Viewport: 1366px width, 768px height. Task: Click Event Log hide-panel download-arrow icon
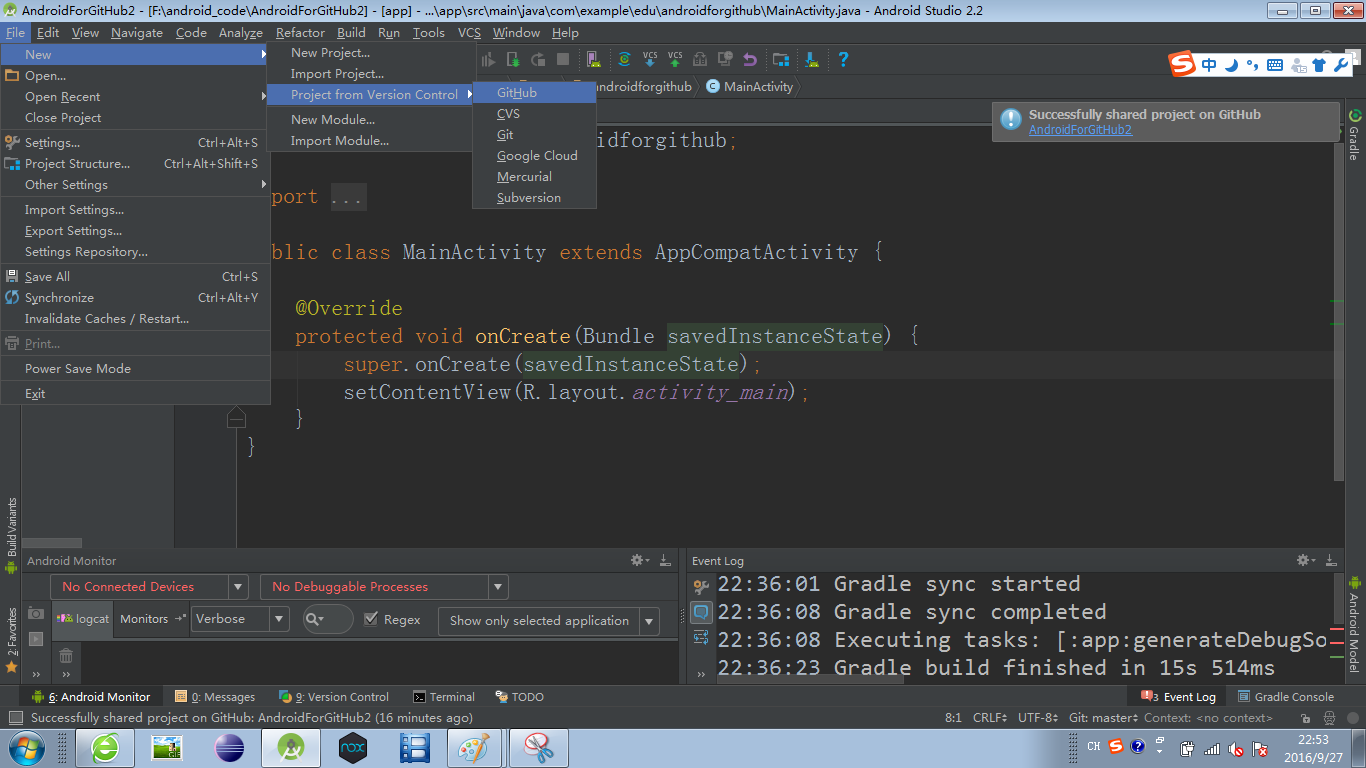pos(1331,561)
